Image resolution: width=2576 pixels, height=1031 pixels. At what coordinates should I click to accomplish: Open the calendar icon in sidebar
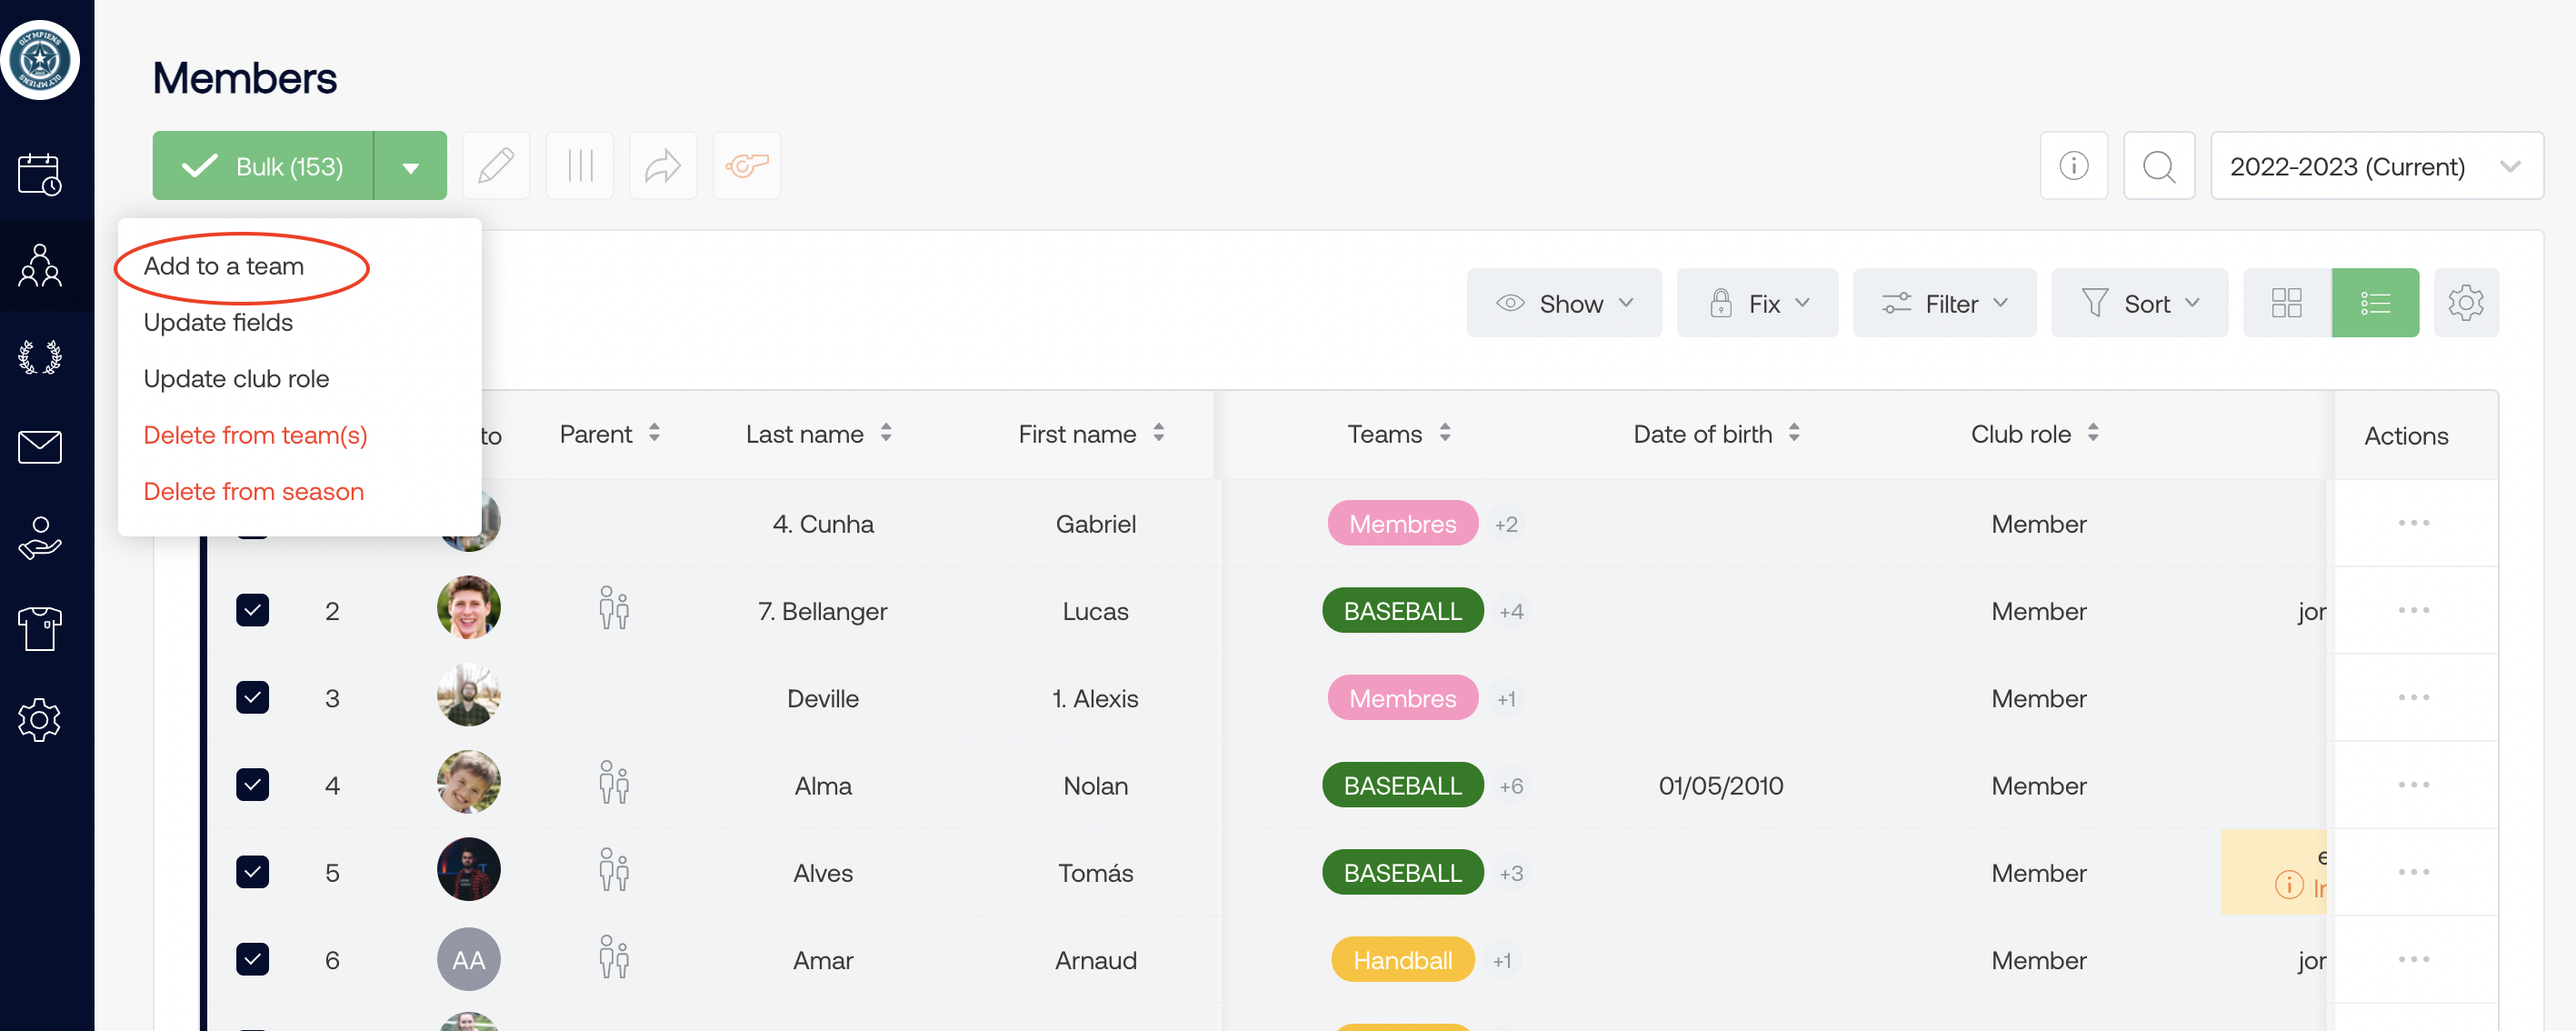pyautogui.click(x=40, y=174)
